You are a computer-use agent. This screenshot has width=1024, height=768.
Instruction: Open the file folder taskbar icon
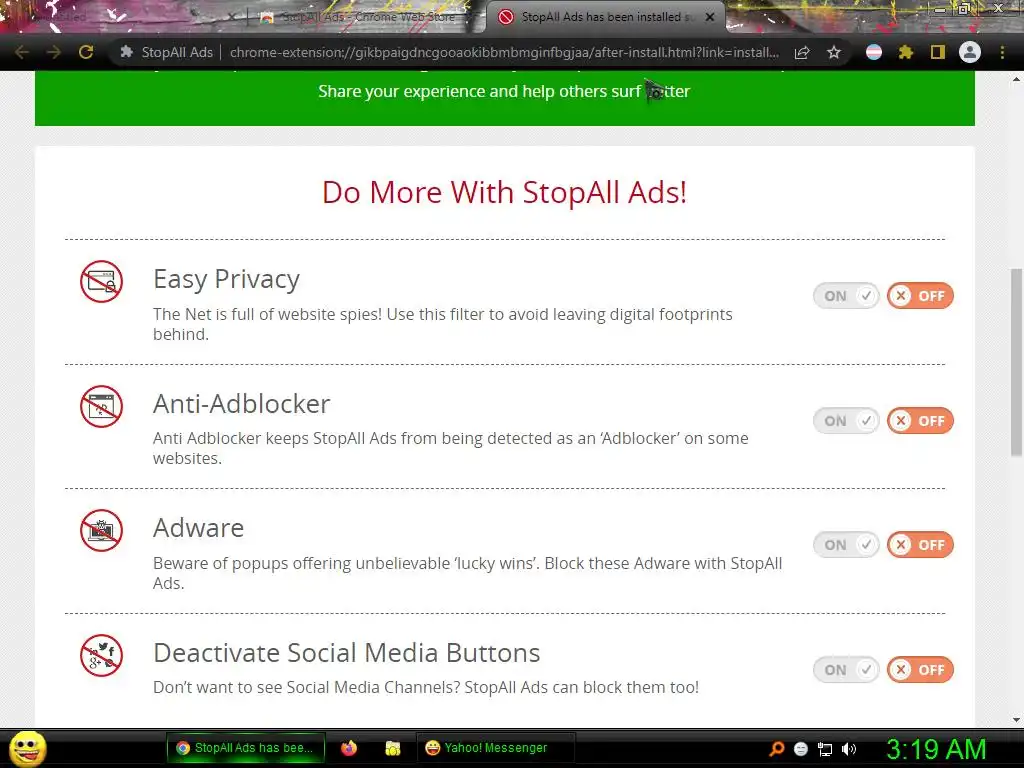pos(392,748)
